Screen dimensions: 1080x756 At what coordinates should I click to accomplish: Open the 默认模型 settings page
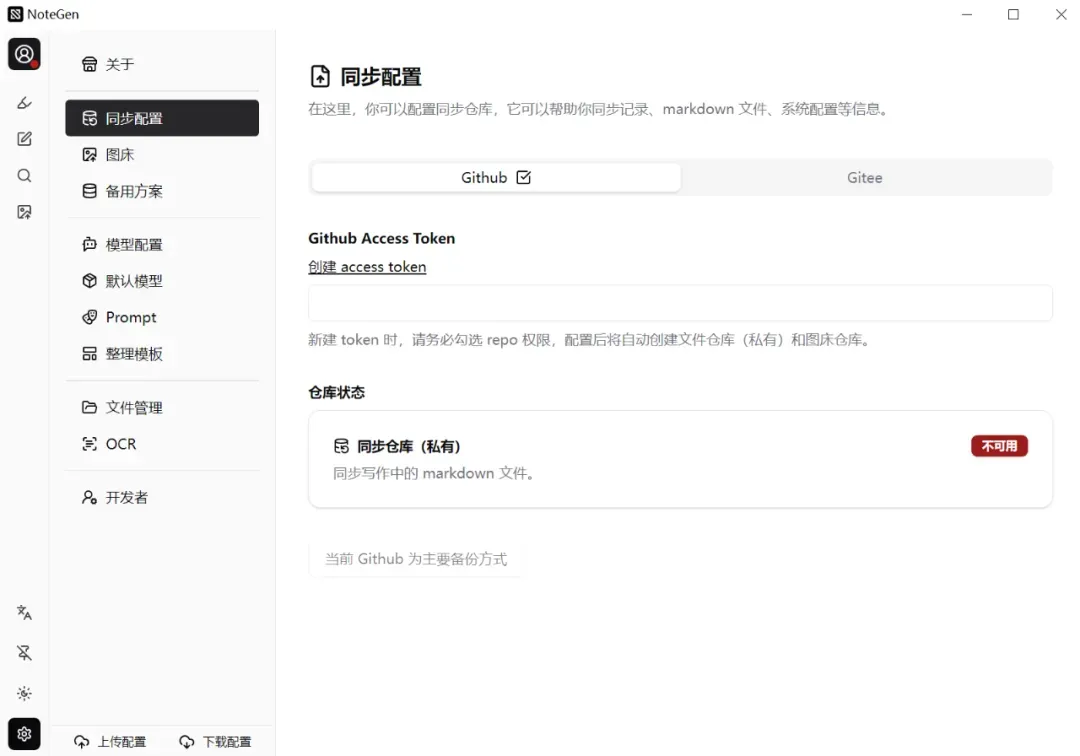(x=162, y=281)
